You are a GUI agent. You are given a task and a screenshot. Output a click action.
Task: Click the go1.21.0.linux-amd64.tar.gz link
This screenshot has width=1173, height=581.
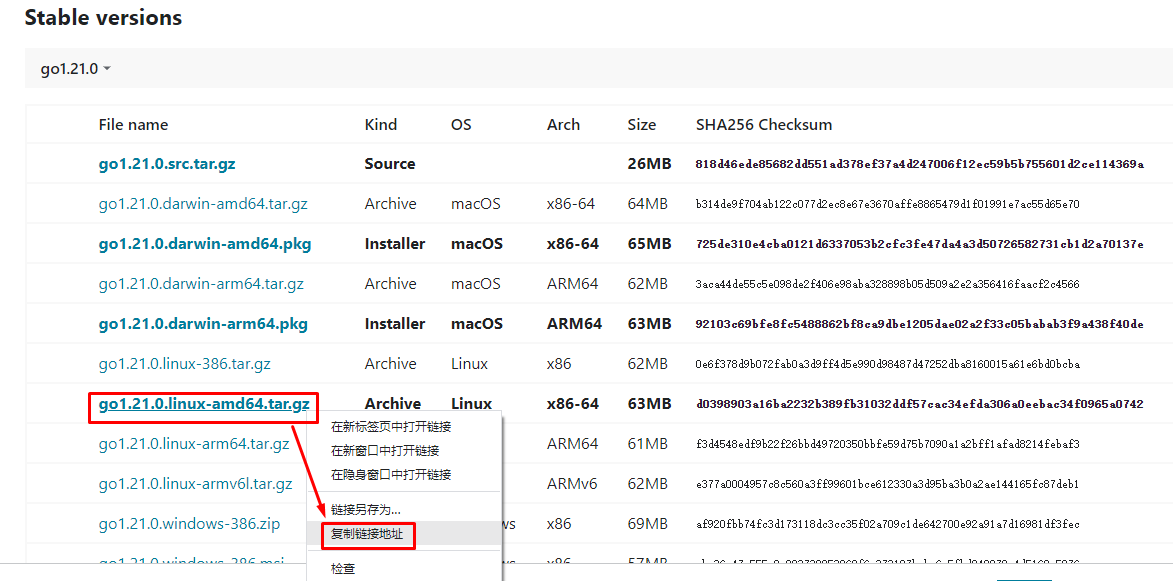pyautogui.click(x=203, y=404)
